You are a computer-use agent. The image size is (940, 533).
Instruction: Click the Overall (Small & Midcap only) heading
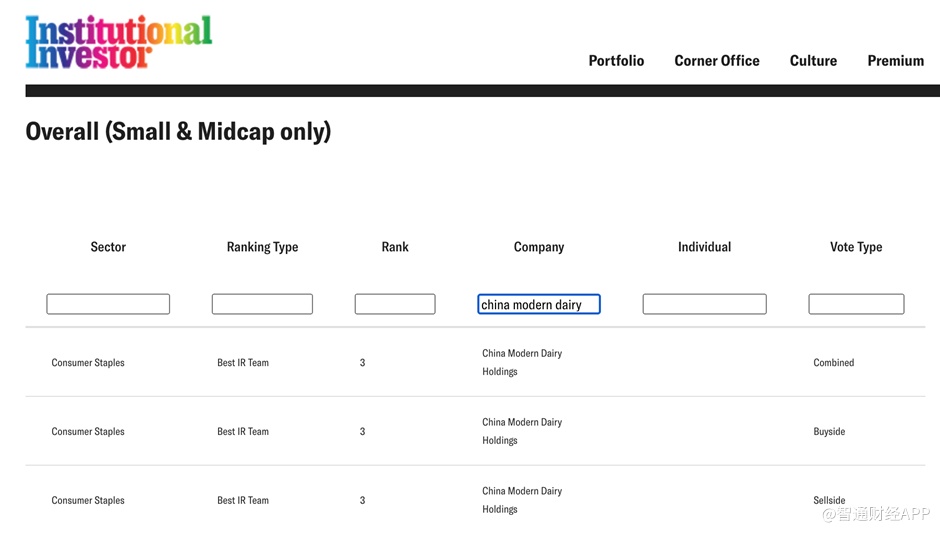point(178,132)
